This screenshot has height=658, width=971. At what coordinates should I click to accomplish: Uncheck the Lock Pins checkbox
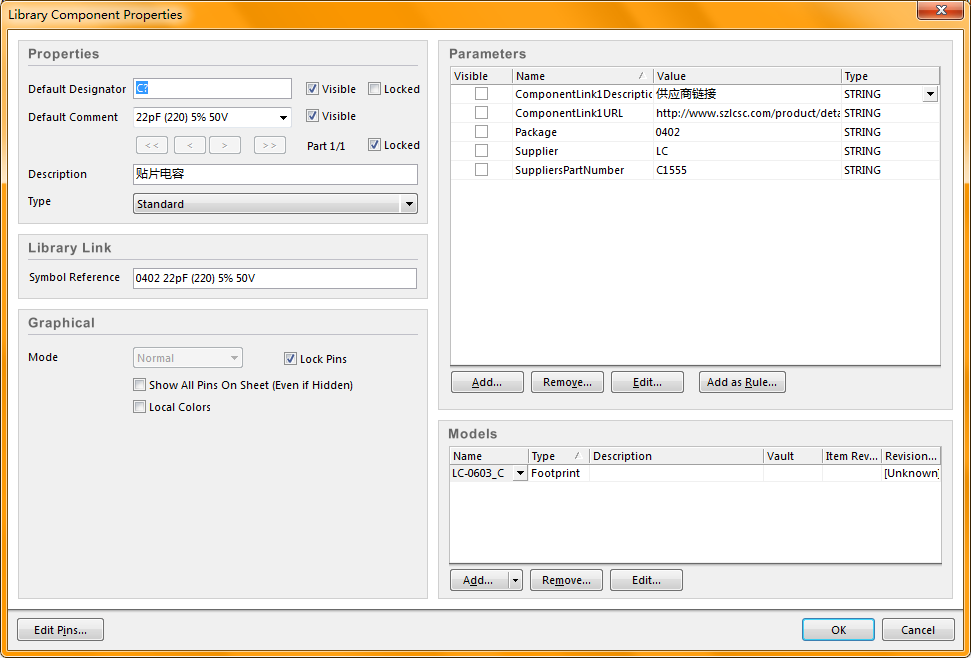pyautogui.click(x=290, y=358)
